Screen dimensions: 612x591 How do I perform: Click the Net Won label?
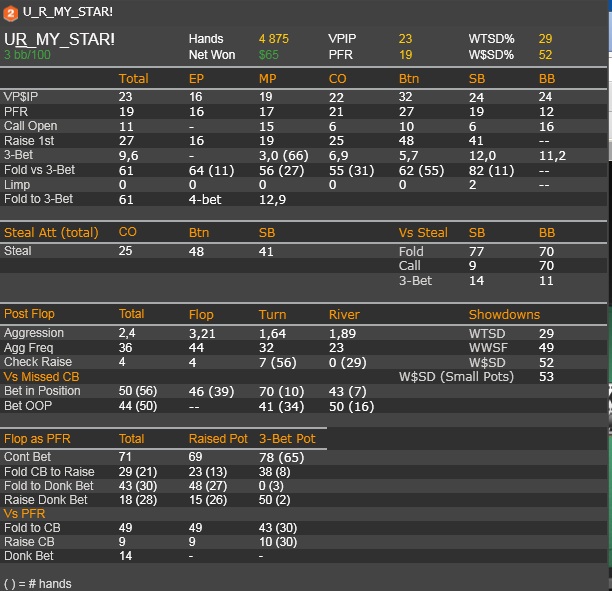212,55
